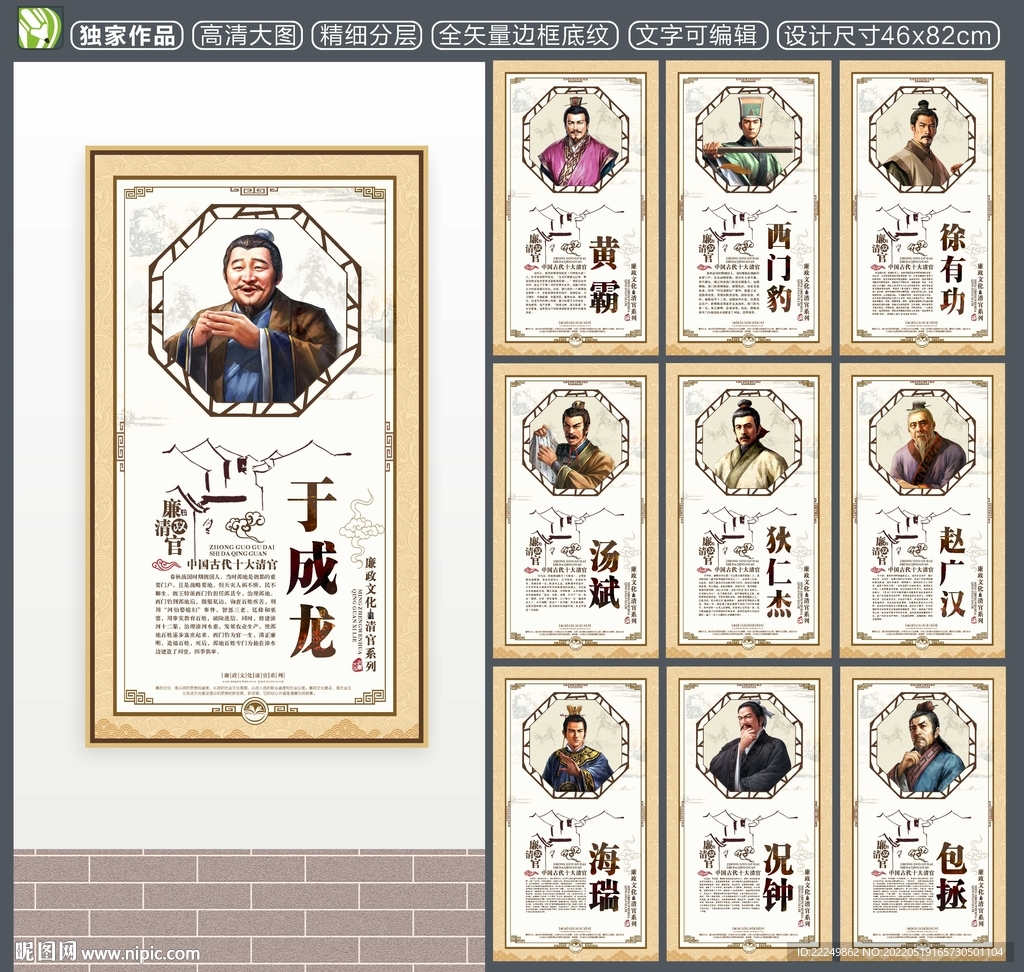
Task: Click the octagonal portrait on the 黄霸 poster
Action: pyautogui.click(x=576, y=139)
